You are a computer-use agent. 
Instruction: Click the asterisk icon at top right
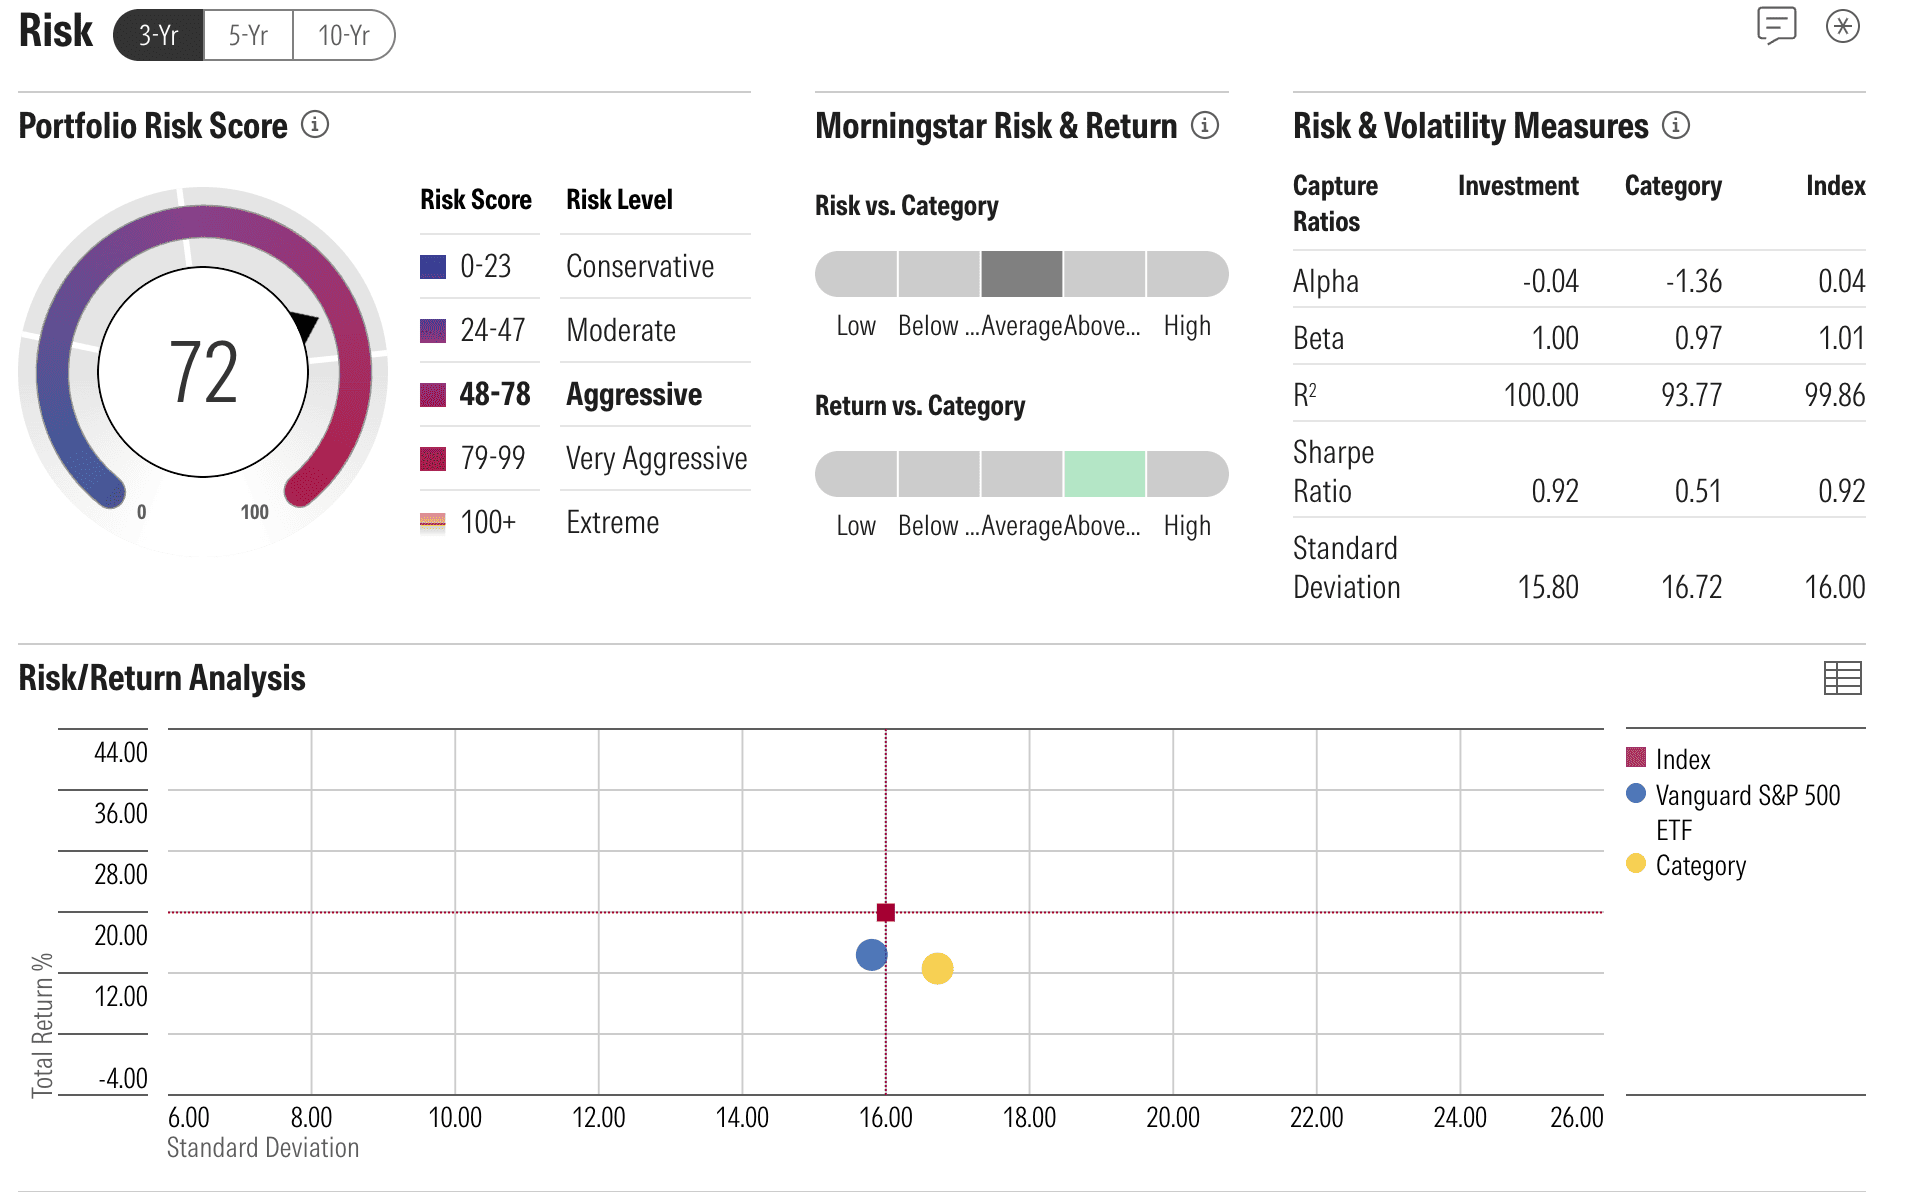pos(1842,26)
